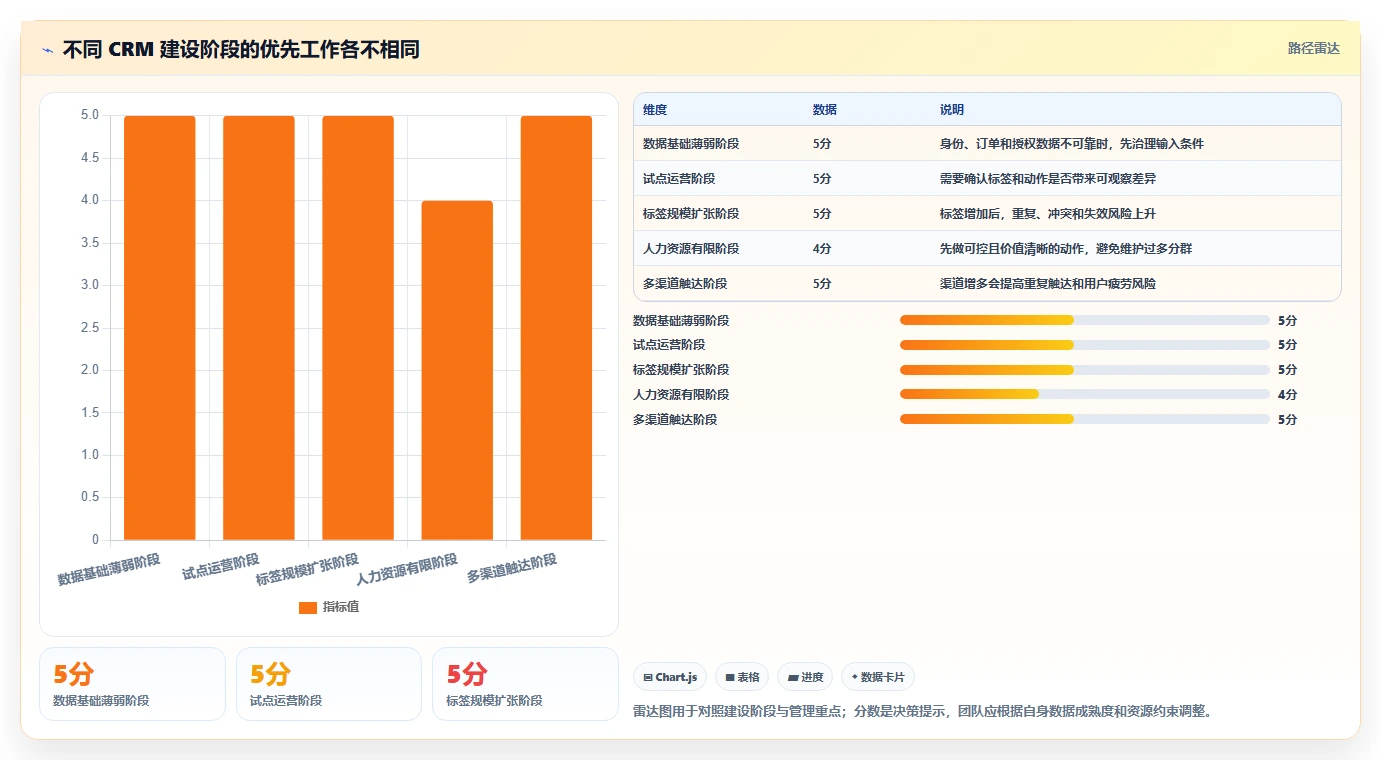Click the 多渠道触达阶段 progress bar
Screen dimensions: 1381x760
tap(1085, 419)
